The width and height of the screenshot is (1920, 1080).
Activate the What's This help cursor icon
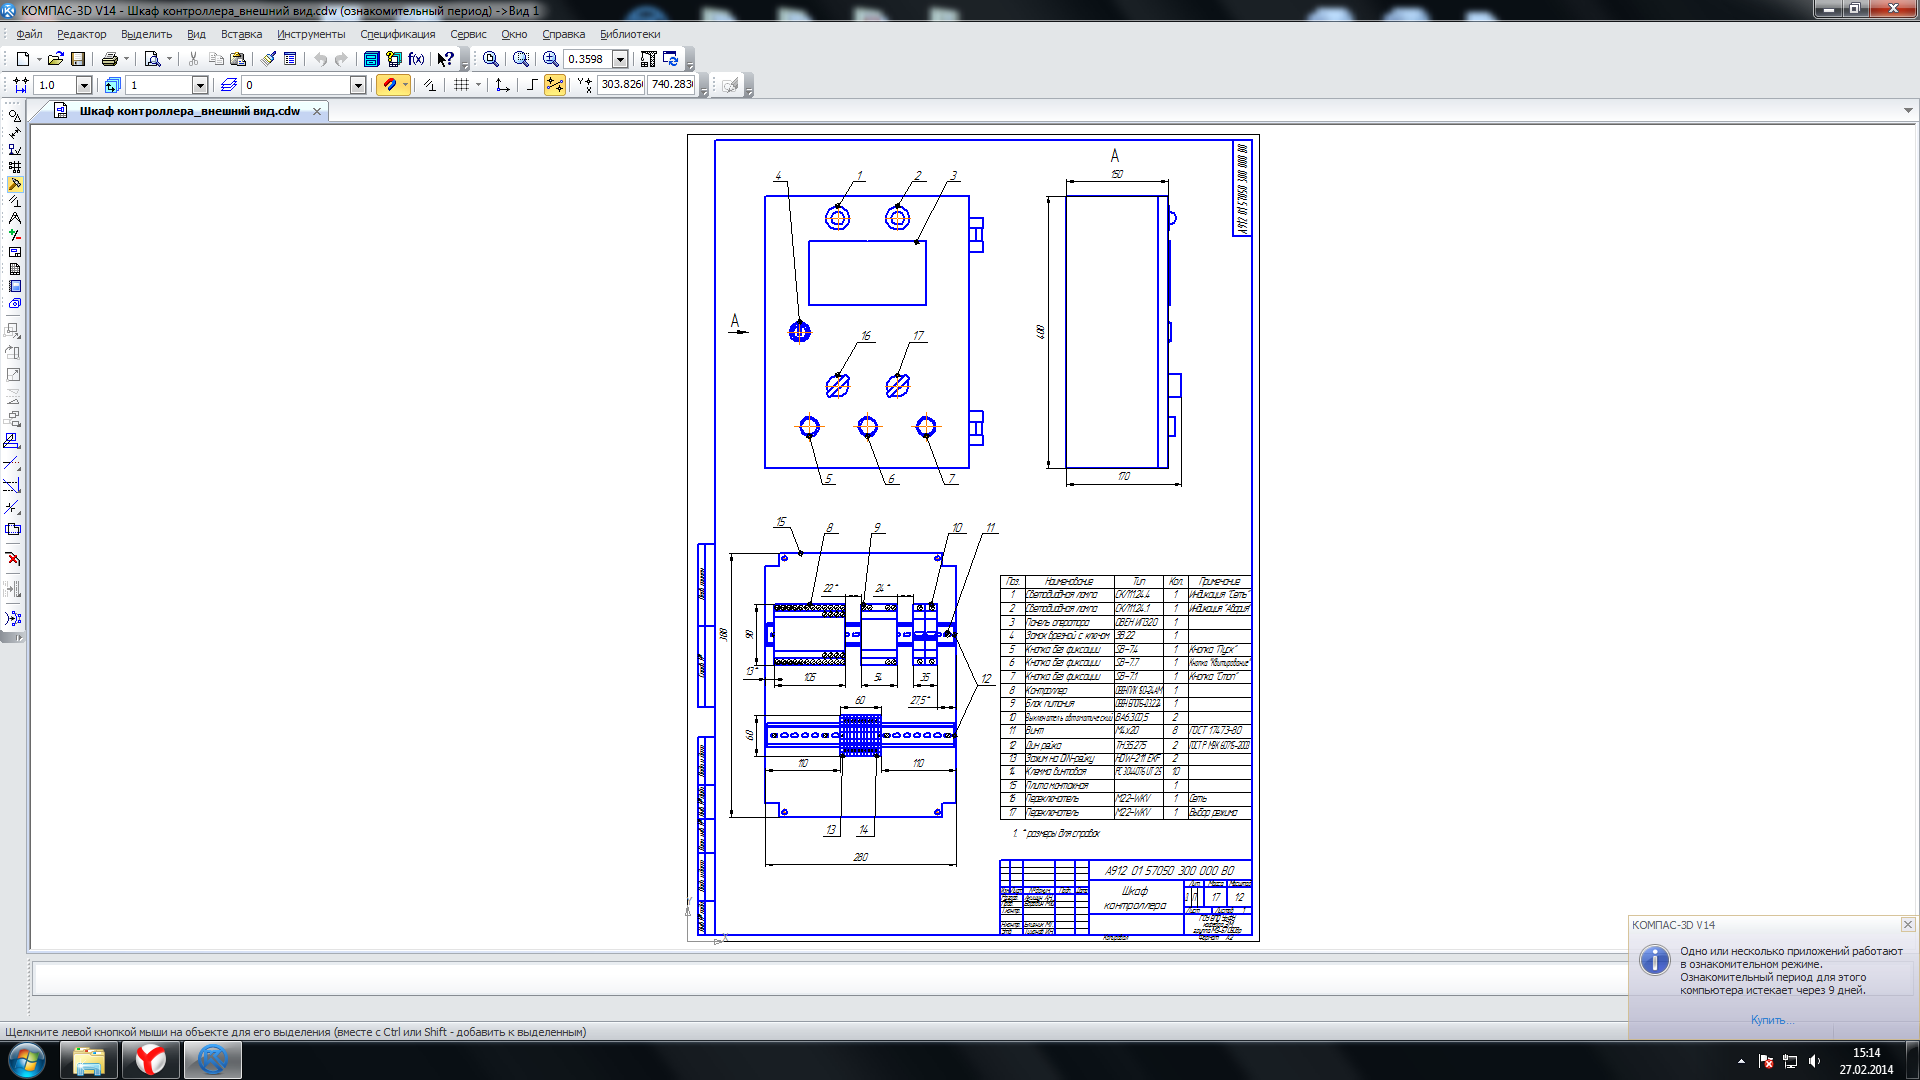(x=446, y=59)
